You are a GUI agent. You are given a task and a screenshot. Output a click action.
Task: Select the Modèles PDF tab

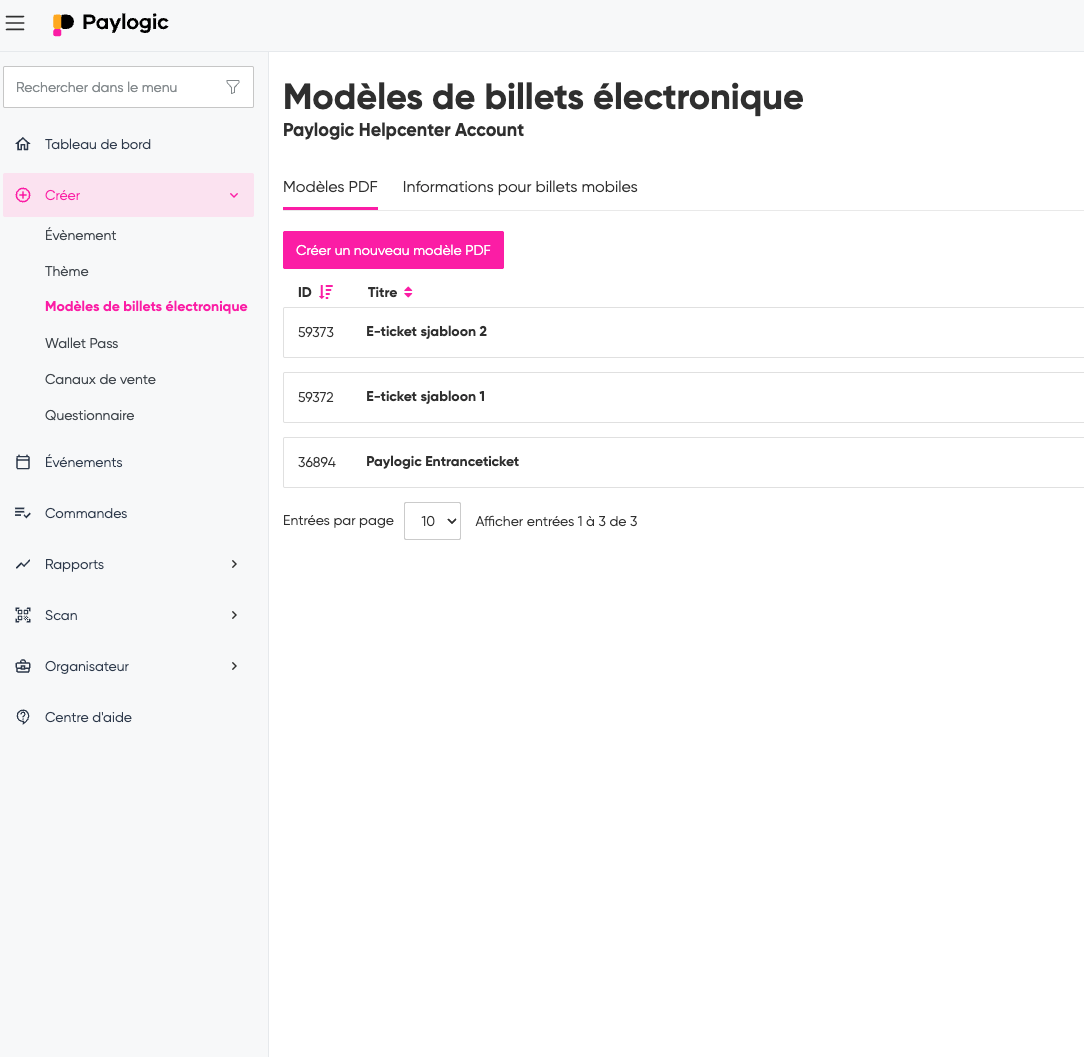coord(330,187)
